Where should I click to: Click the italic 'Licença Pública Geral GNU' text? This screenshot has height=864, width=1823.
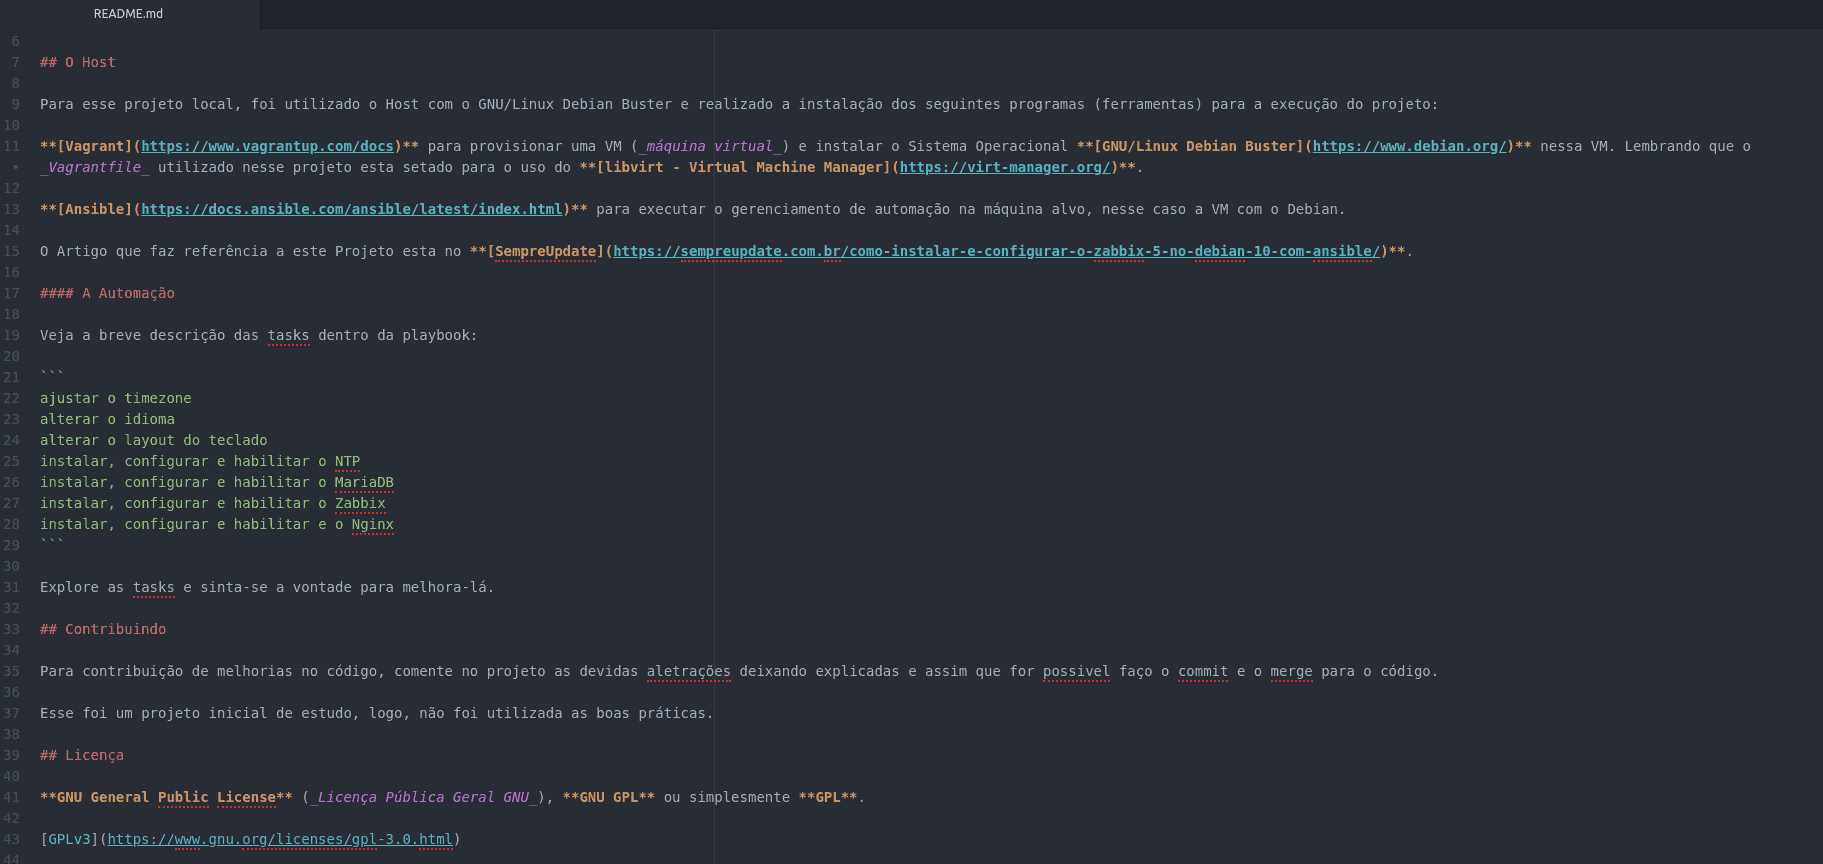pyautogui.click(x=424, y=797)
